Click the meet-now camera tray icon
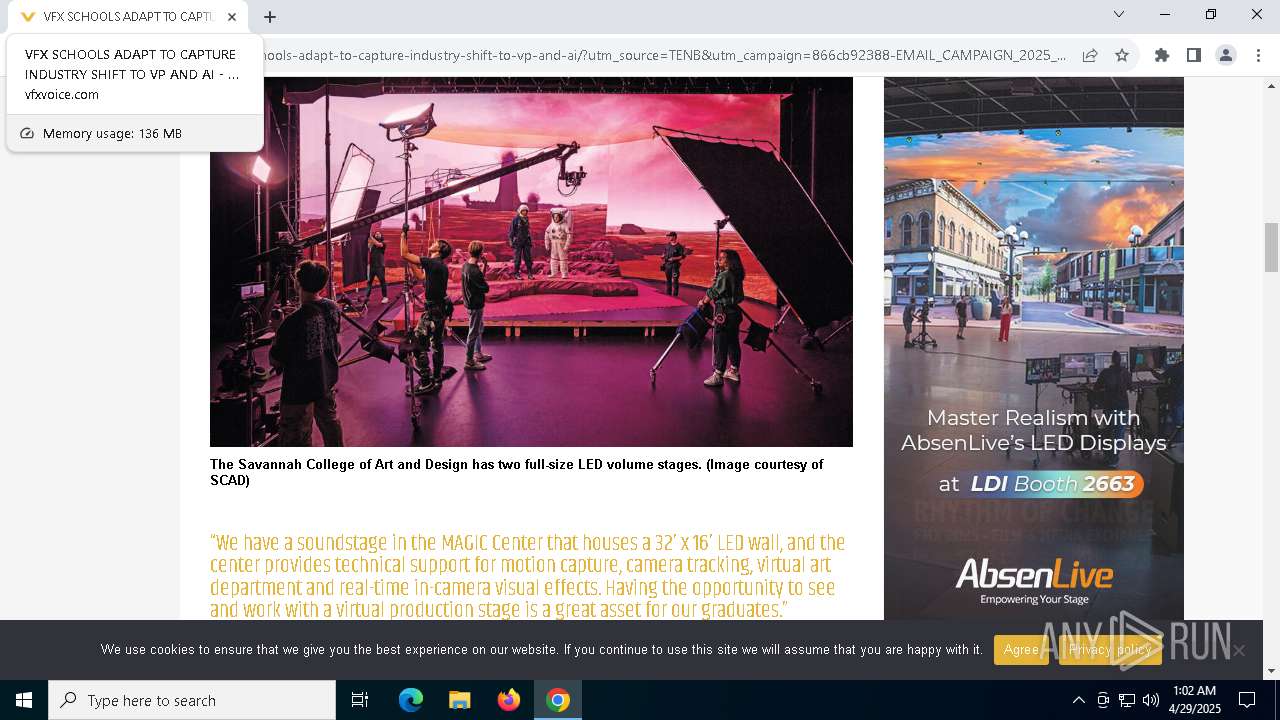 pyautogui.click(x=1103, y=700)
